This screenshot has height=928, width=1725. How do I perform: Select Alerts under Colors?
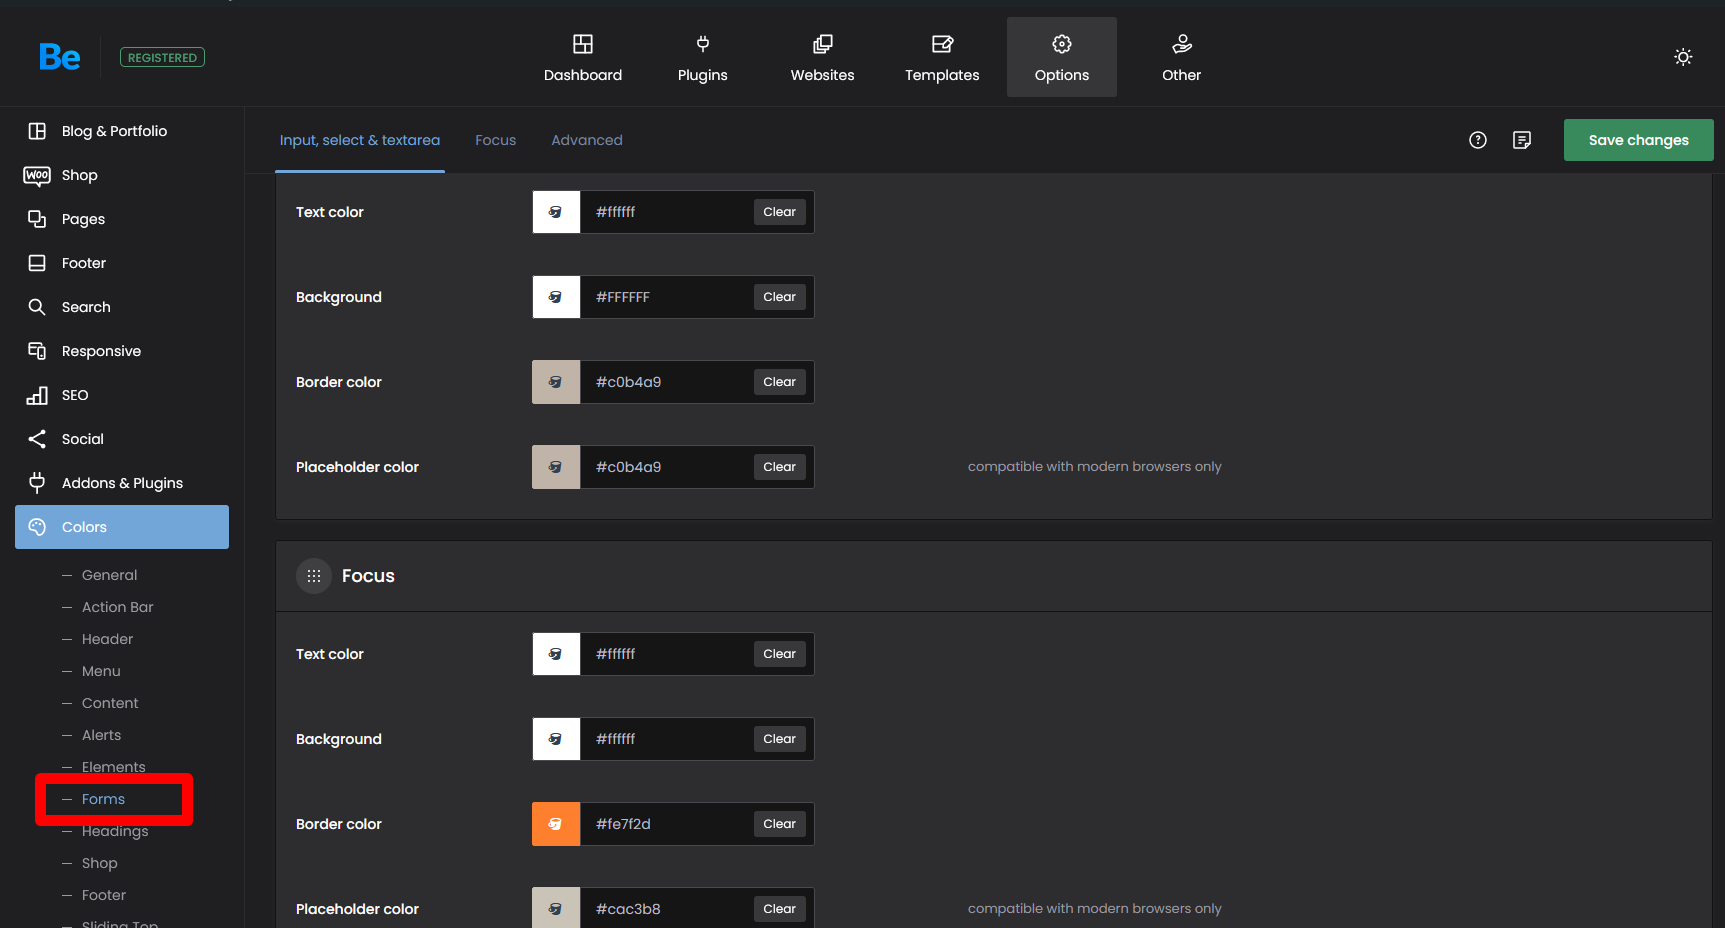[x=101, y=735]
